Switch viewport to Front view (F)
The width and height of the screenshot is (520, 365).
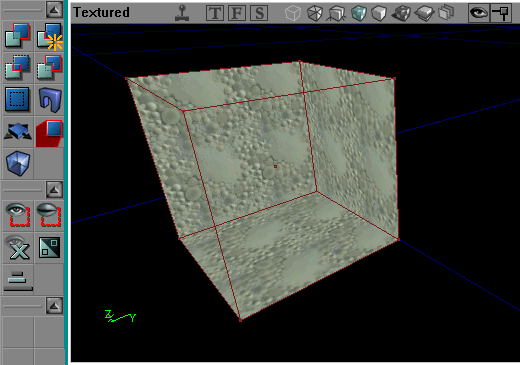[237, 13]
